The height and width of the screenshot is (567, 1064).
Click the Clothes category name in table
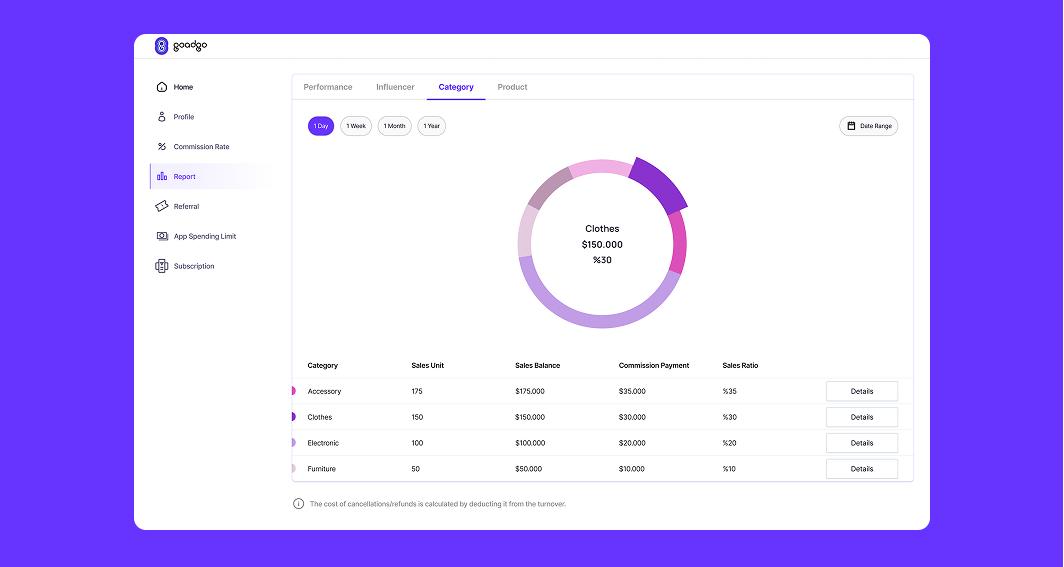coord(320,417)
